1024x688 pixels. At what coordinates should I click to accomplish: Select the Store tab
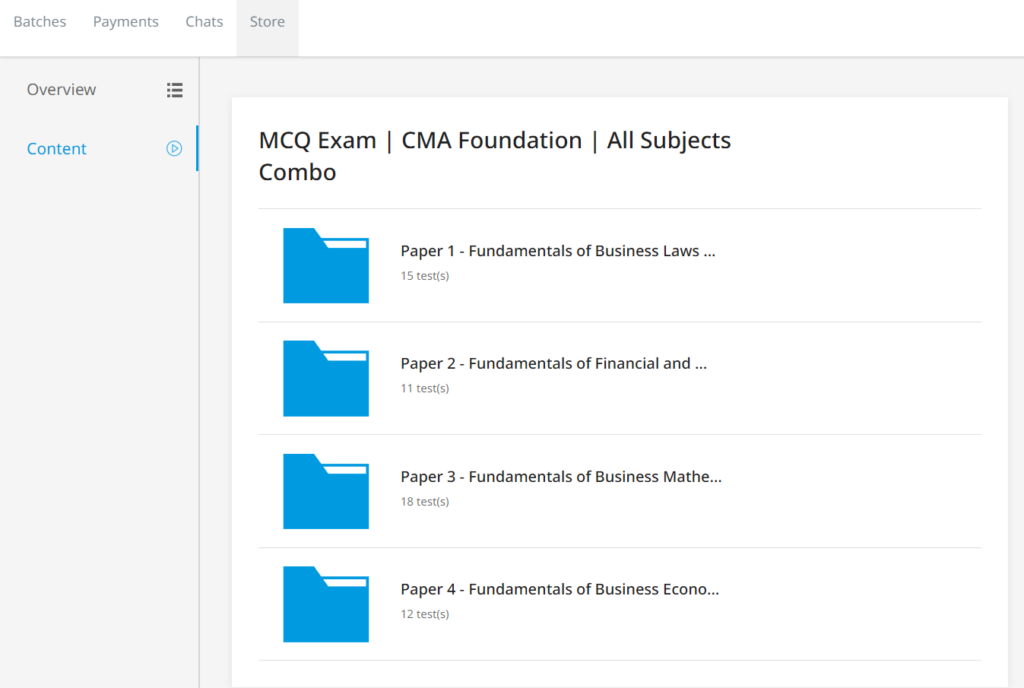click(266, 21)
